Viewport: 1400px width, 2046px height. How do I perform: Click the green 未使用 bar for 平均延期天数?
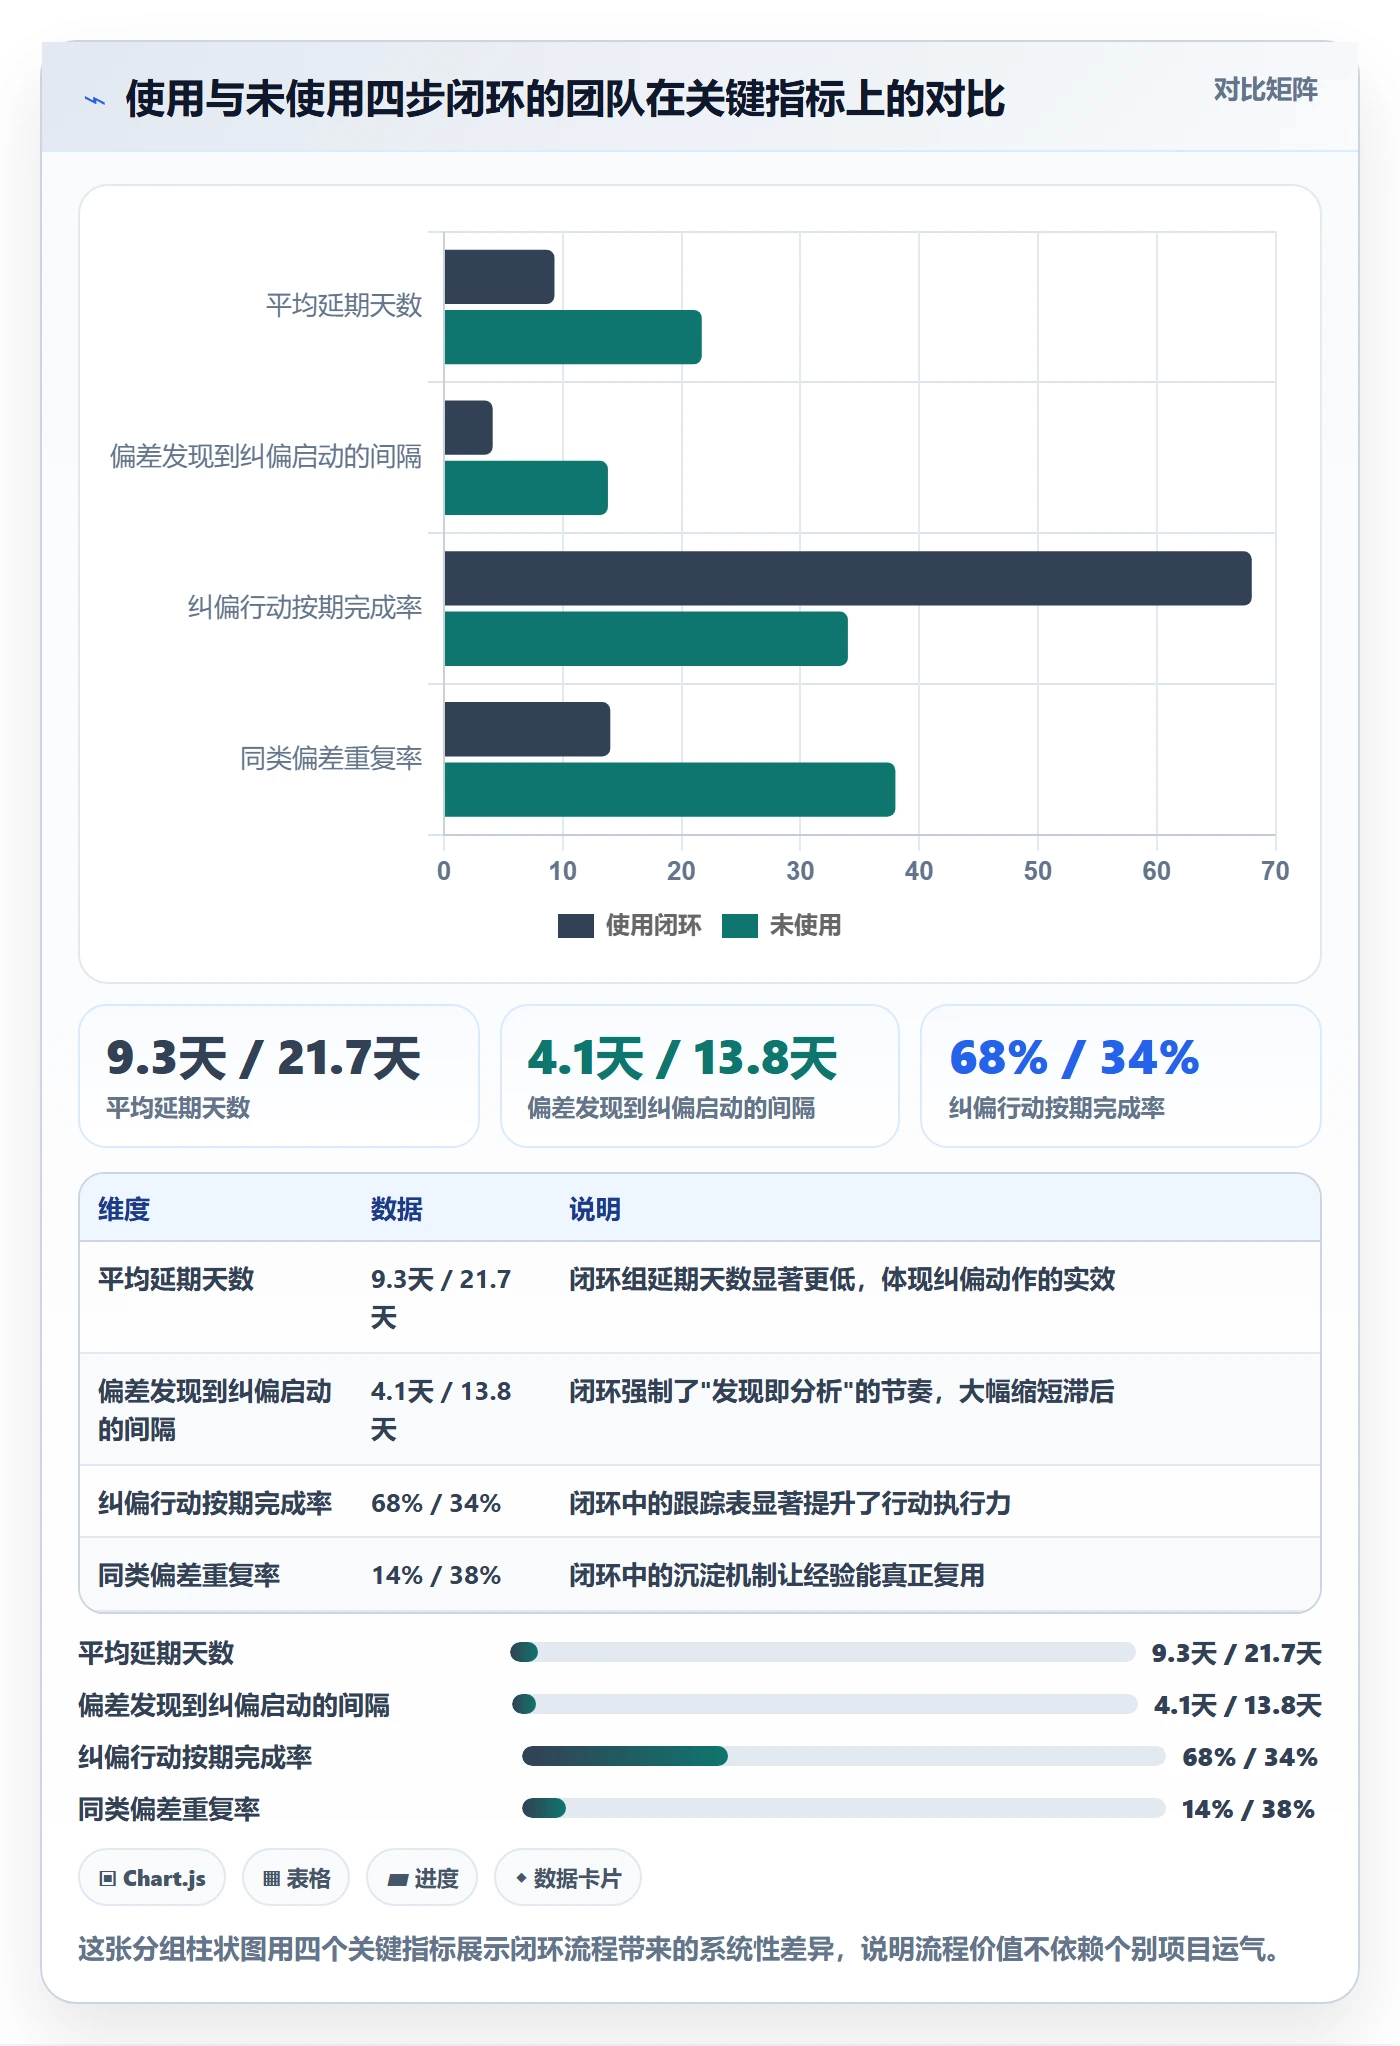click(x=573, y=337)
